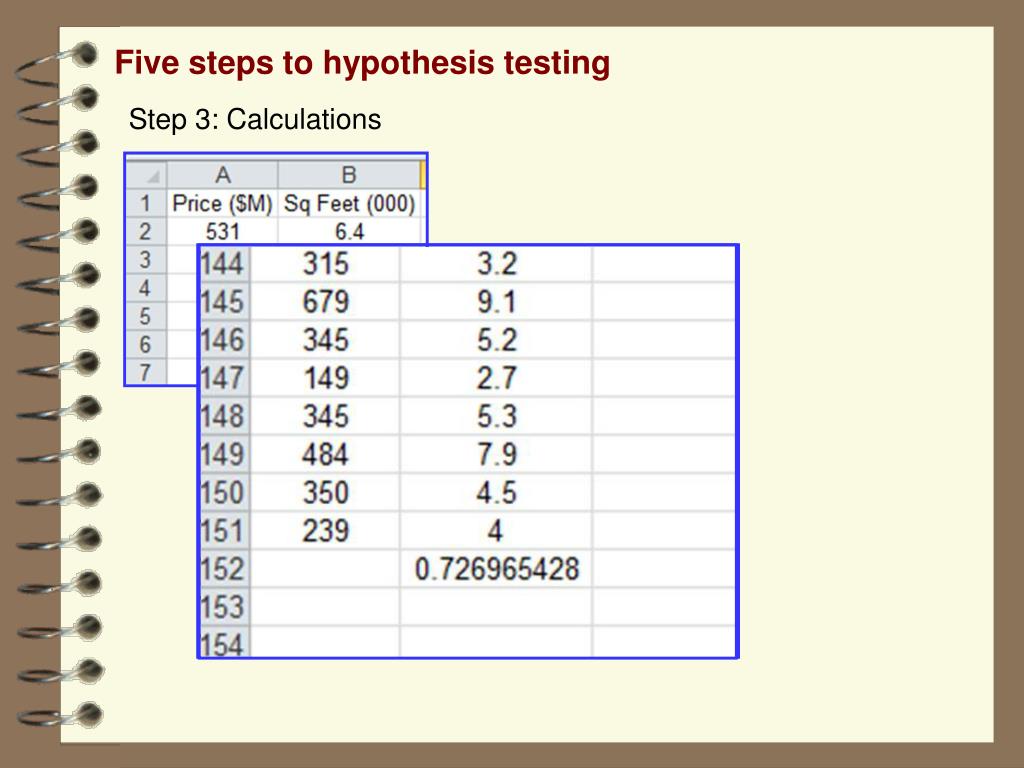The width and height of the screenshot is (1024, 768).
Task: Click price cell 679
Action: (325, 302)
